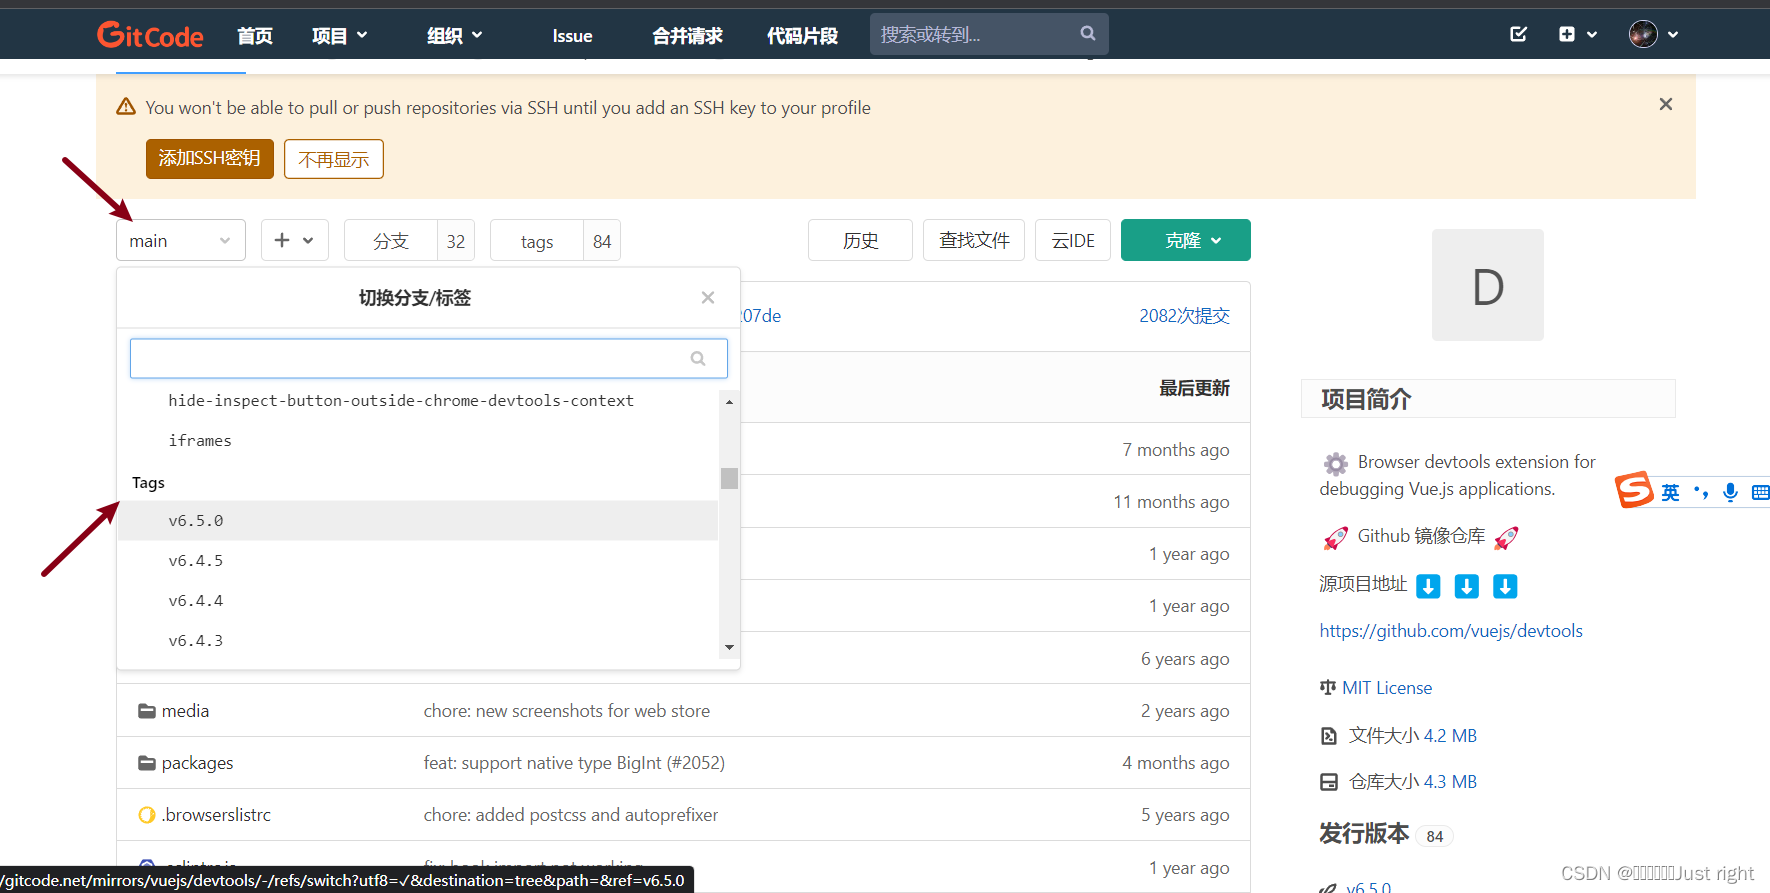
Task: Click the .browserslistrc file icon
Action: point(147,815)
